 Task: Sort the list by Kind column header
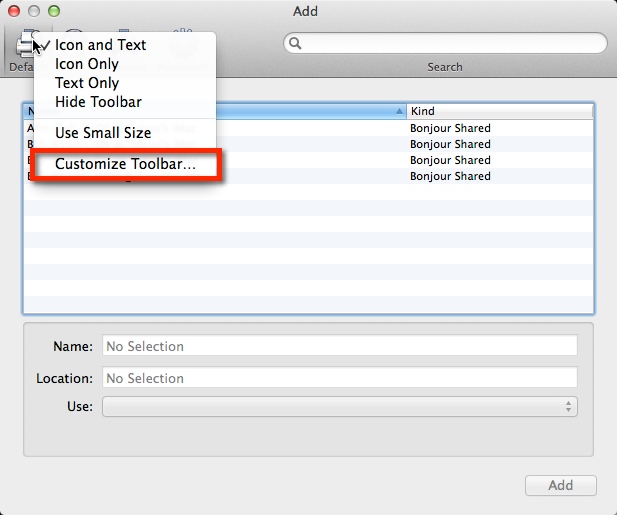click(x=498, y=111)
